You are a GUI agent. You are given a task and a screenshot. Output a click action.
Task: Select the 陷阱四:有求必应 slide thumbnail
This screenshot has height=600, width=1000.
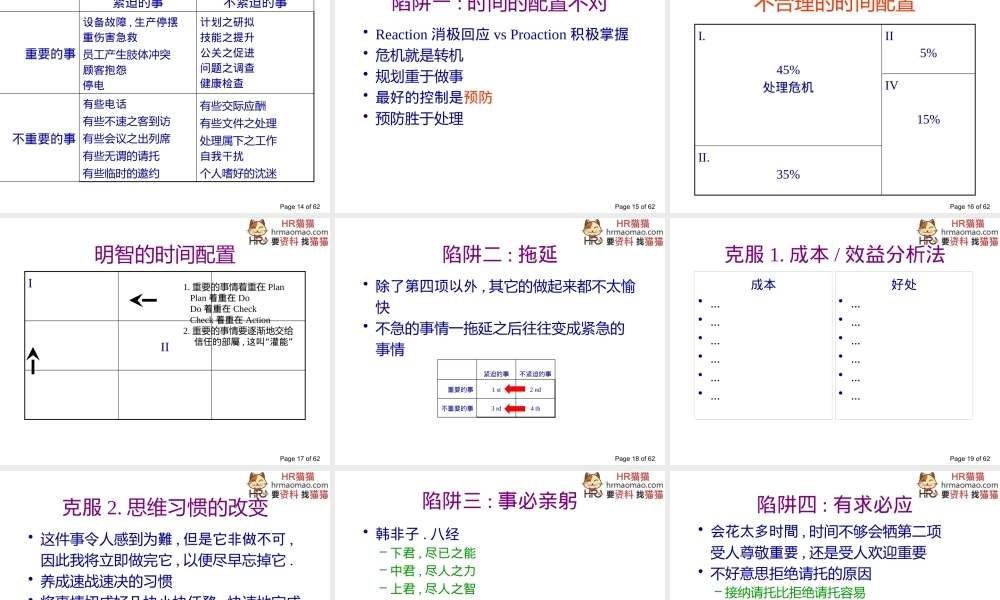pos(835,536)
